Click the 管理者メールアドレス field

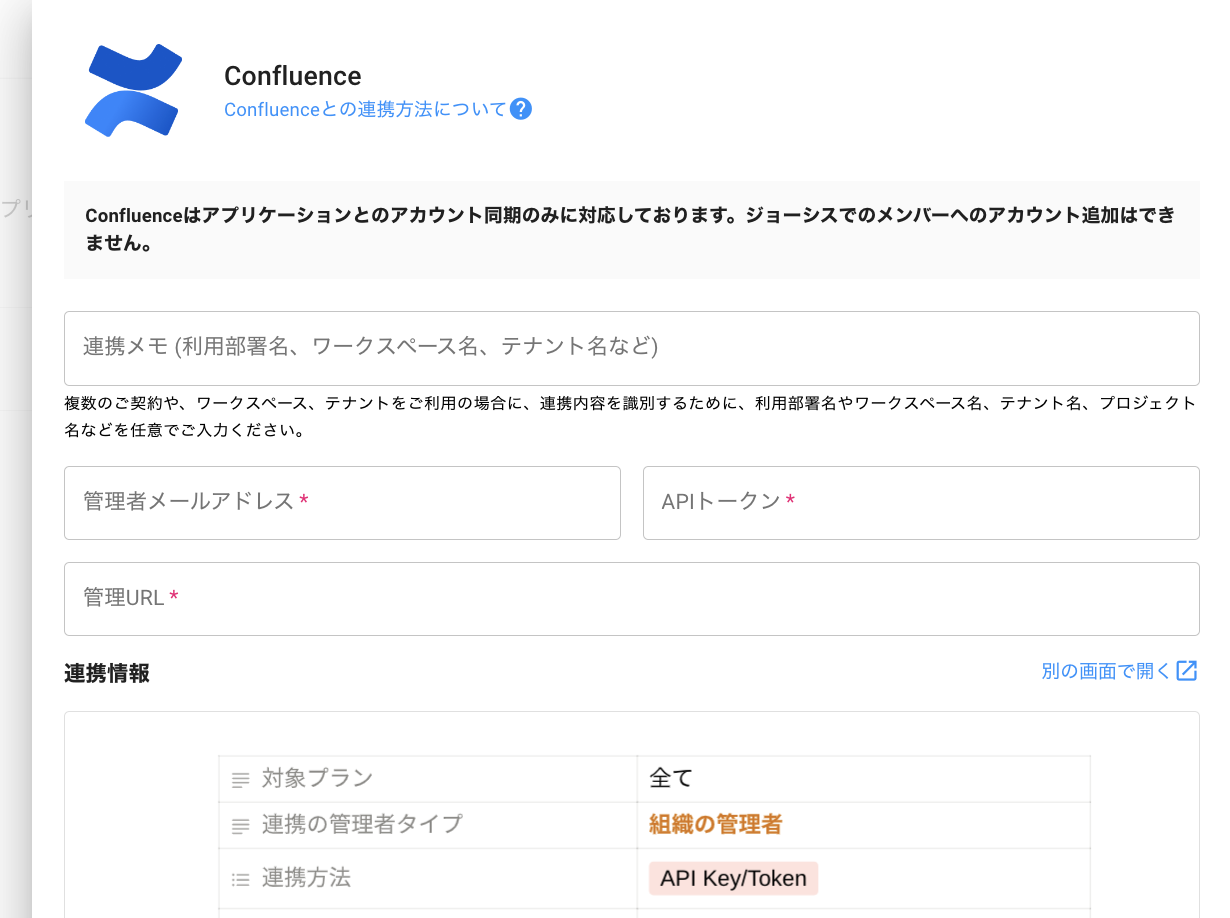pyautogui.click(x=342, y=502)
